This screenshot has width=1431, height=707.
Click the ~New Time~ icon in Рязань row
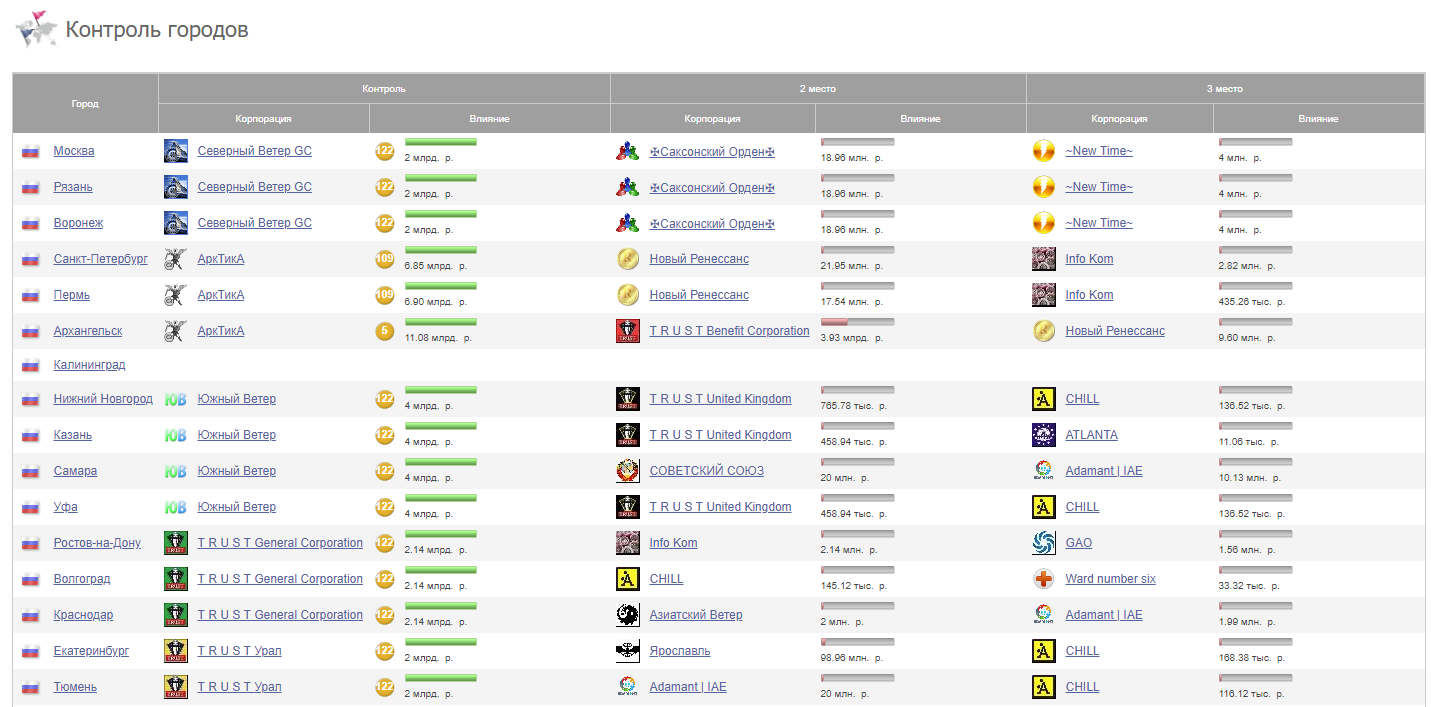pos(1043,187)
